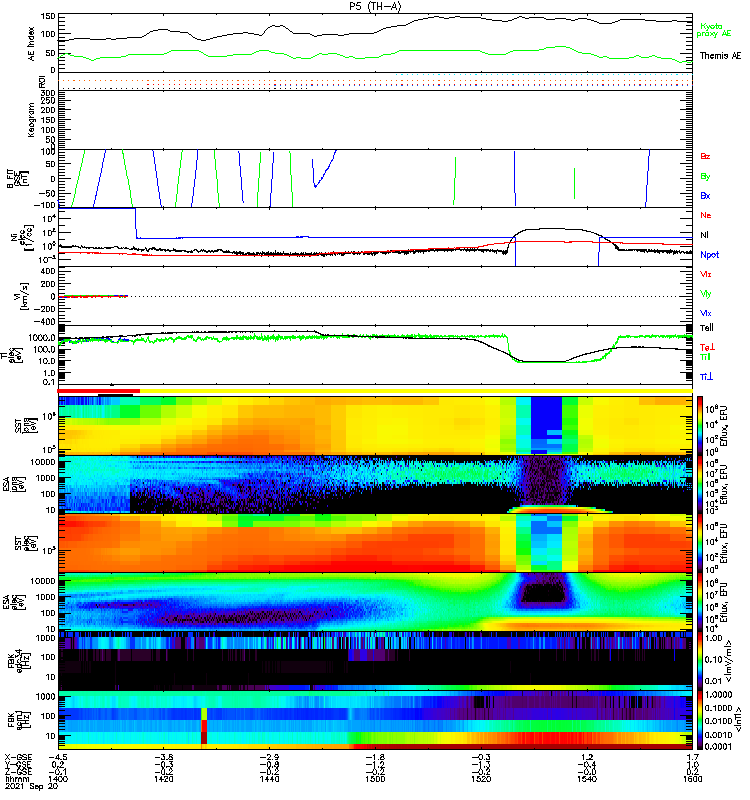Click the "-400" tick on the Vi velocity axis
This screenshot has height=800, width=750.
point(45,321)
